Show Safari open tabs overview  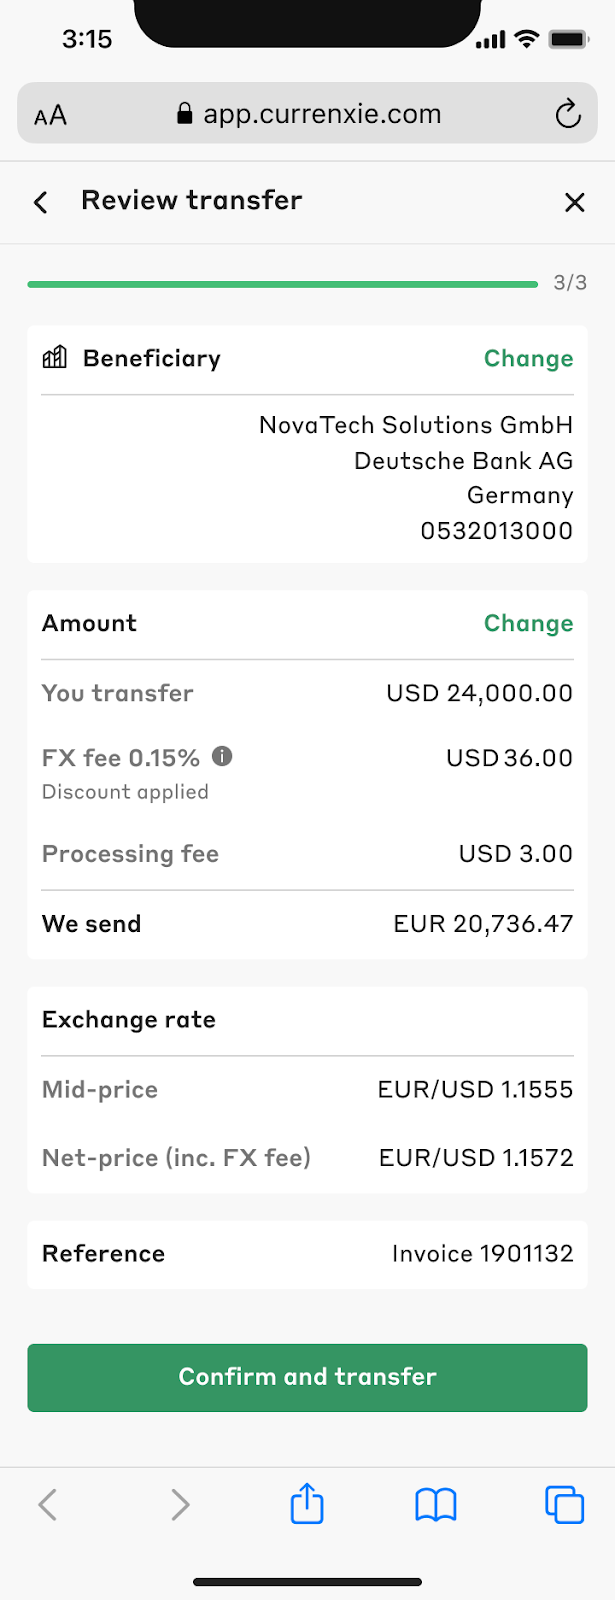point(564,1503)
